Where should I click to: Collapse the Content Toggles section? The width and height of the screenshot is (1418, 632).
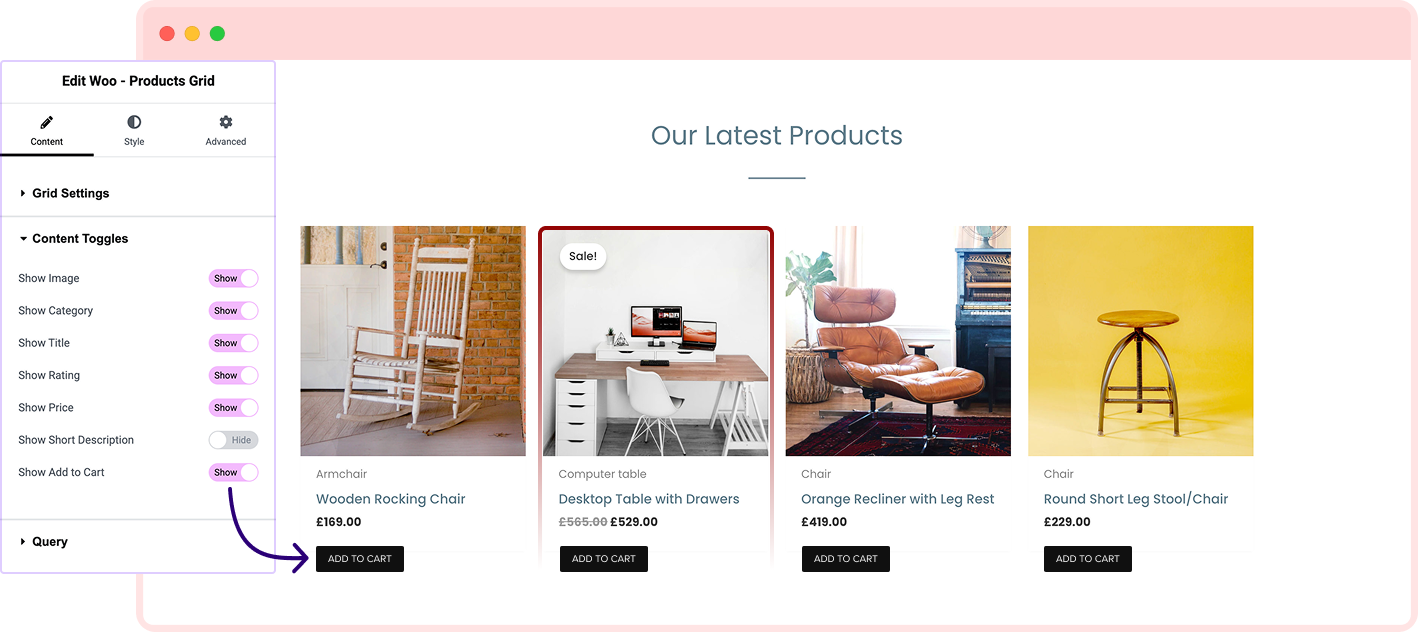tap(138, 239)
